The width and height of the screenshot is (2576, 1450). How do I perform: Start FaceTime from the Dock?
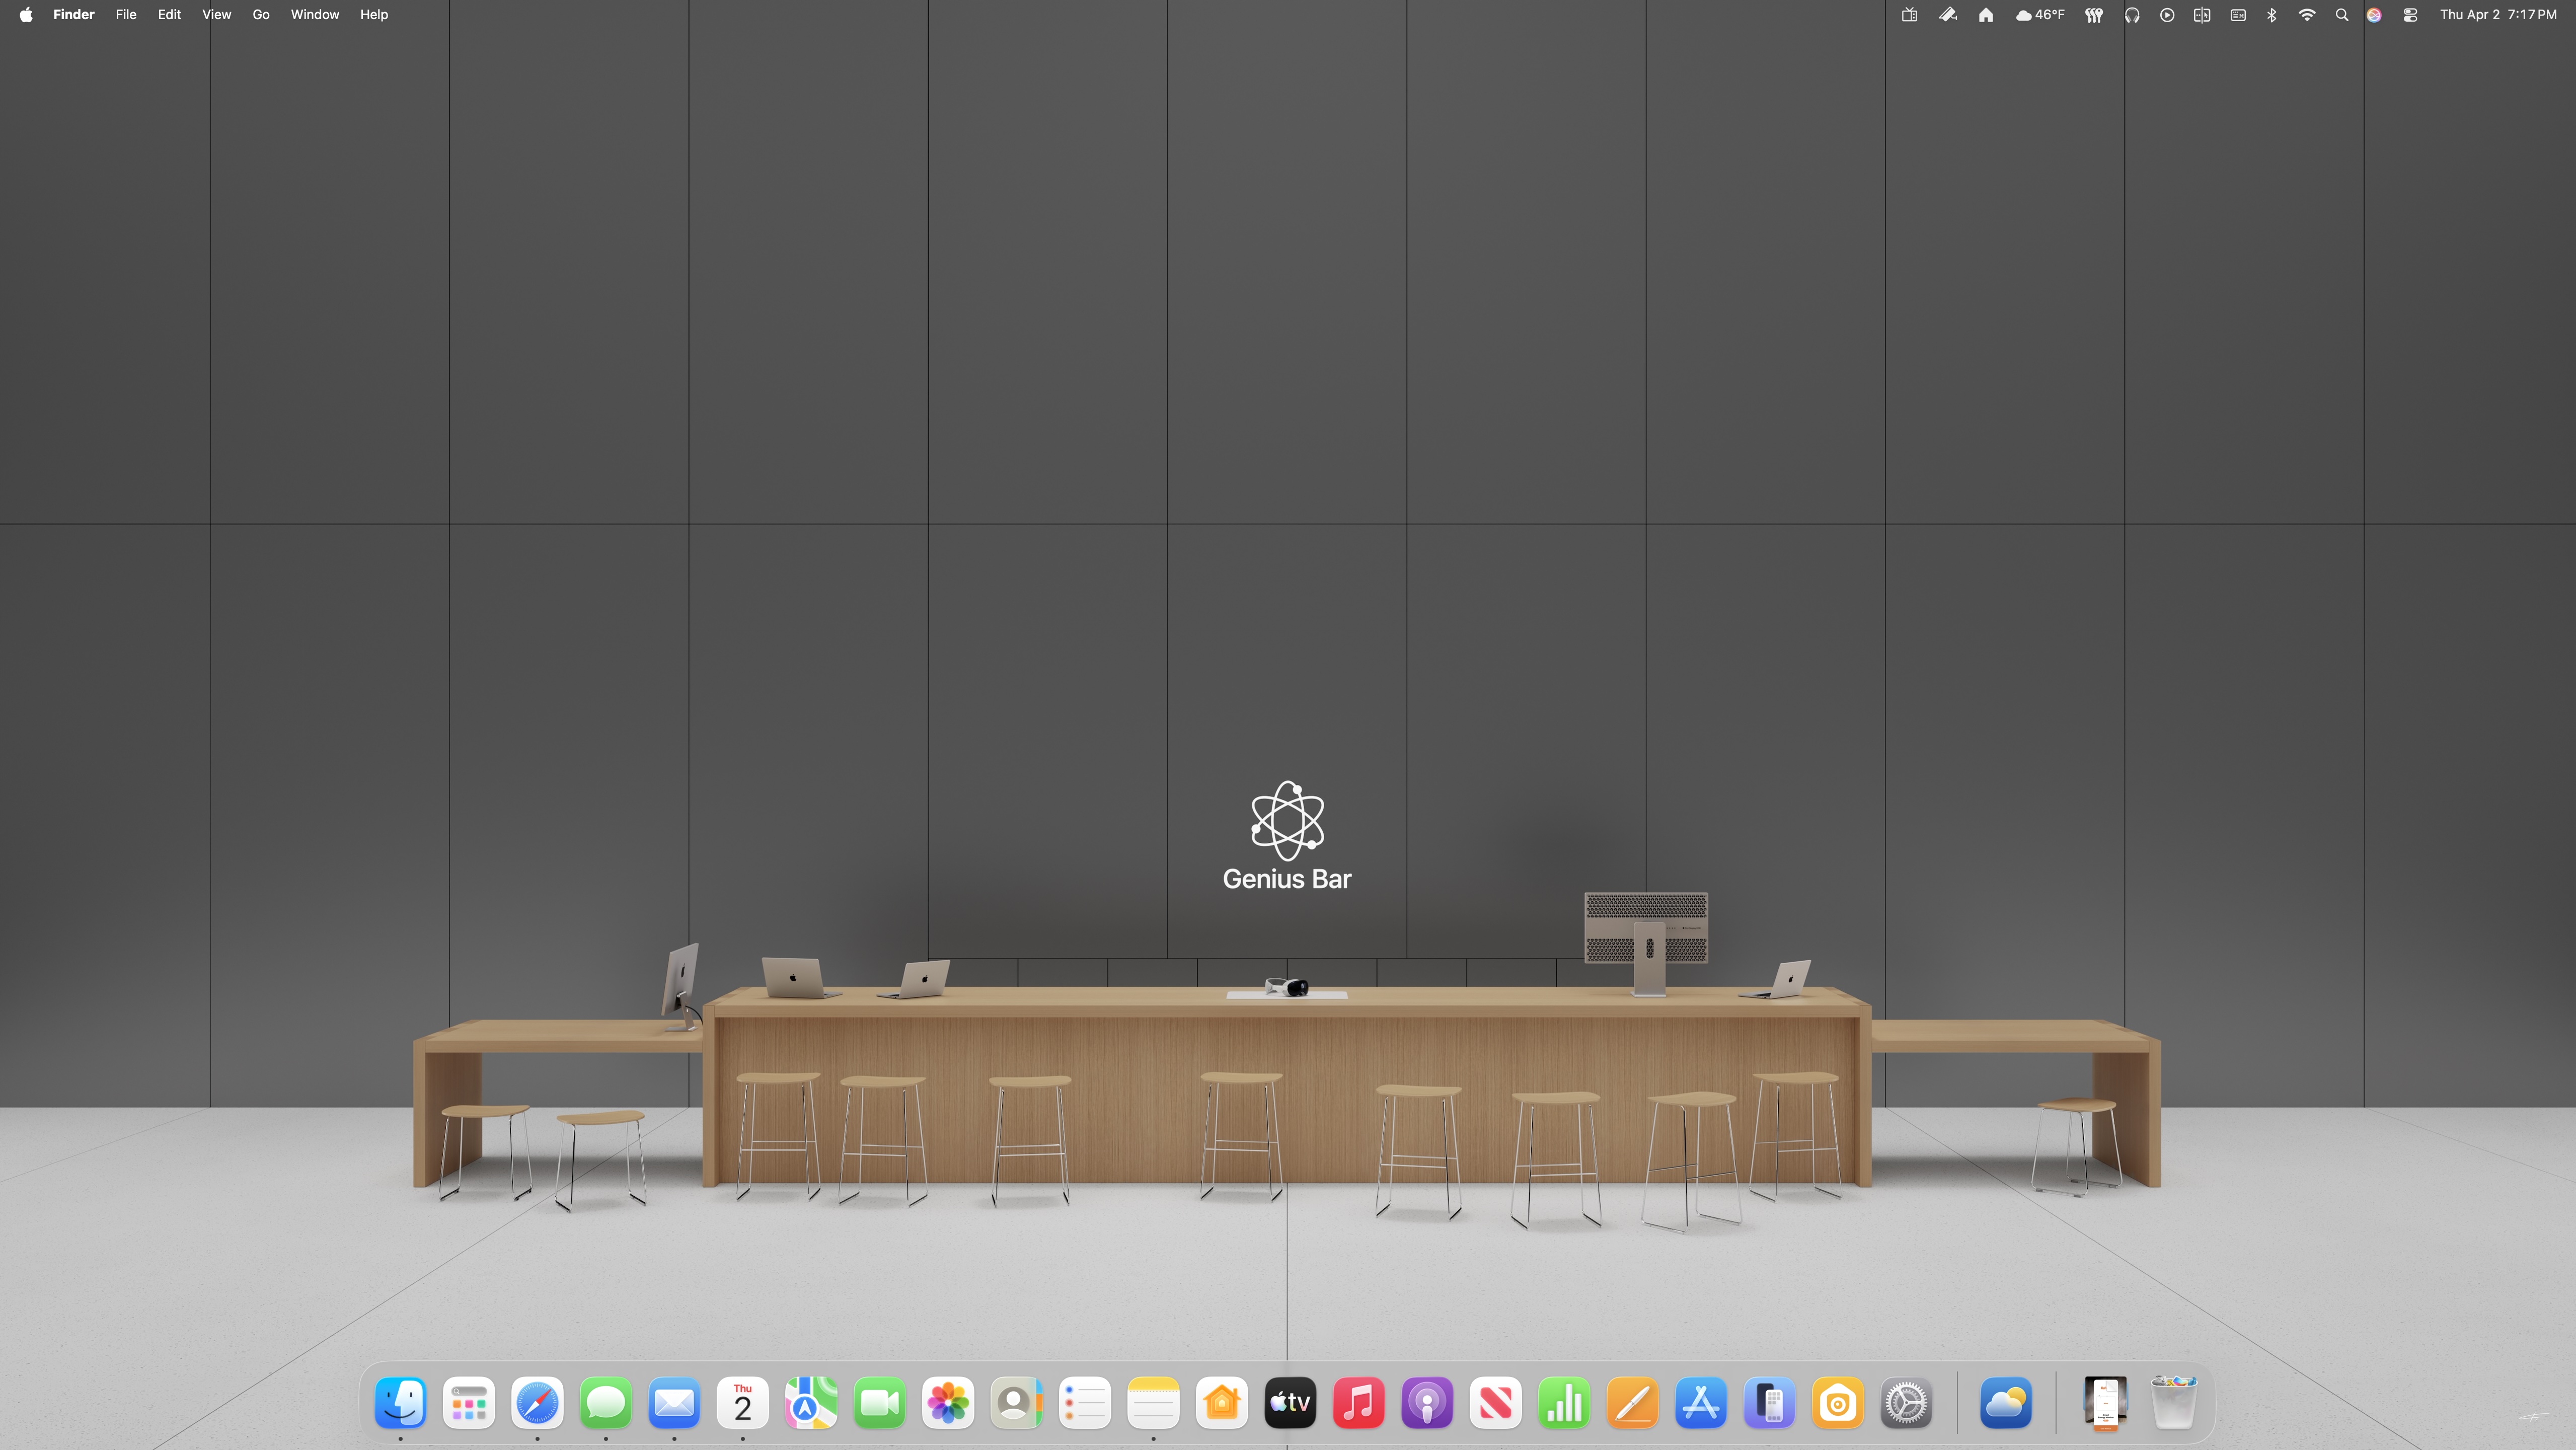point(880,1403)
